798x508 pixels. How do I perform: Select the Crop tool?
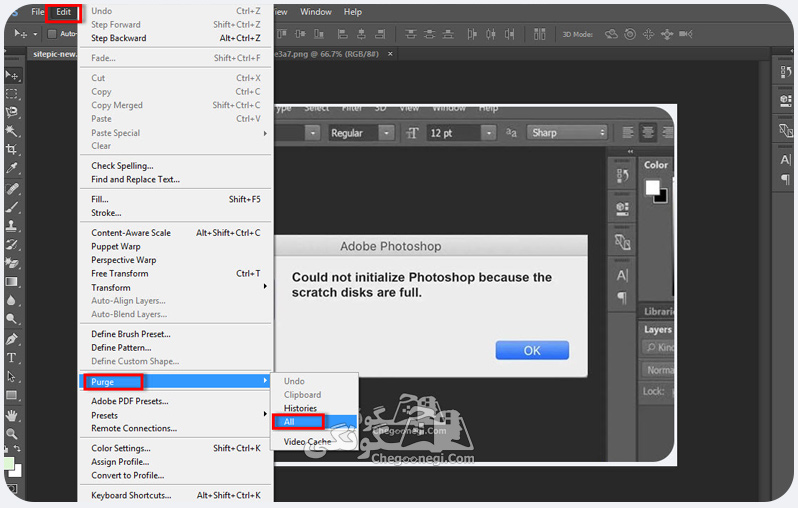(x=12, y=149)
